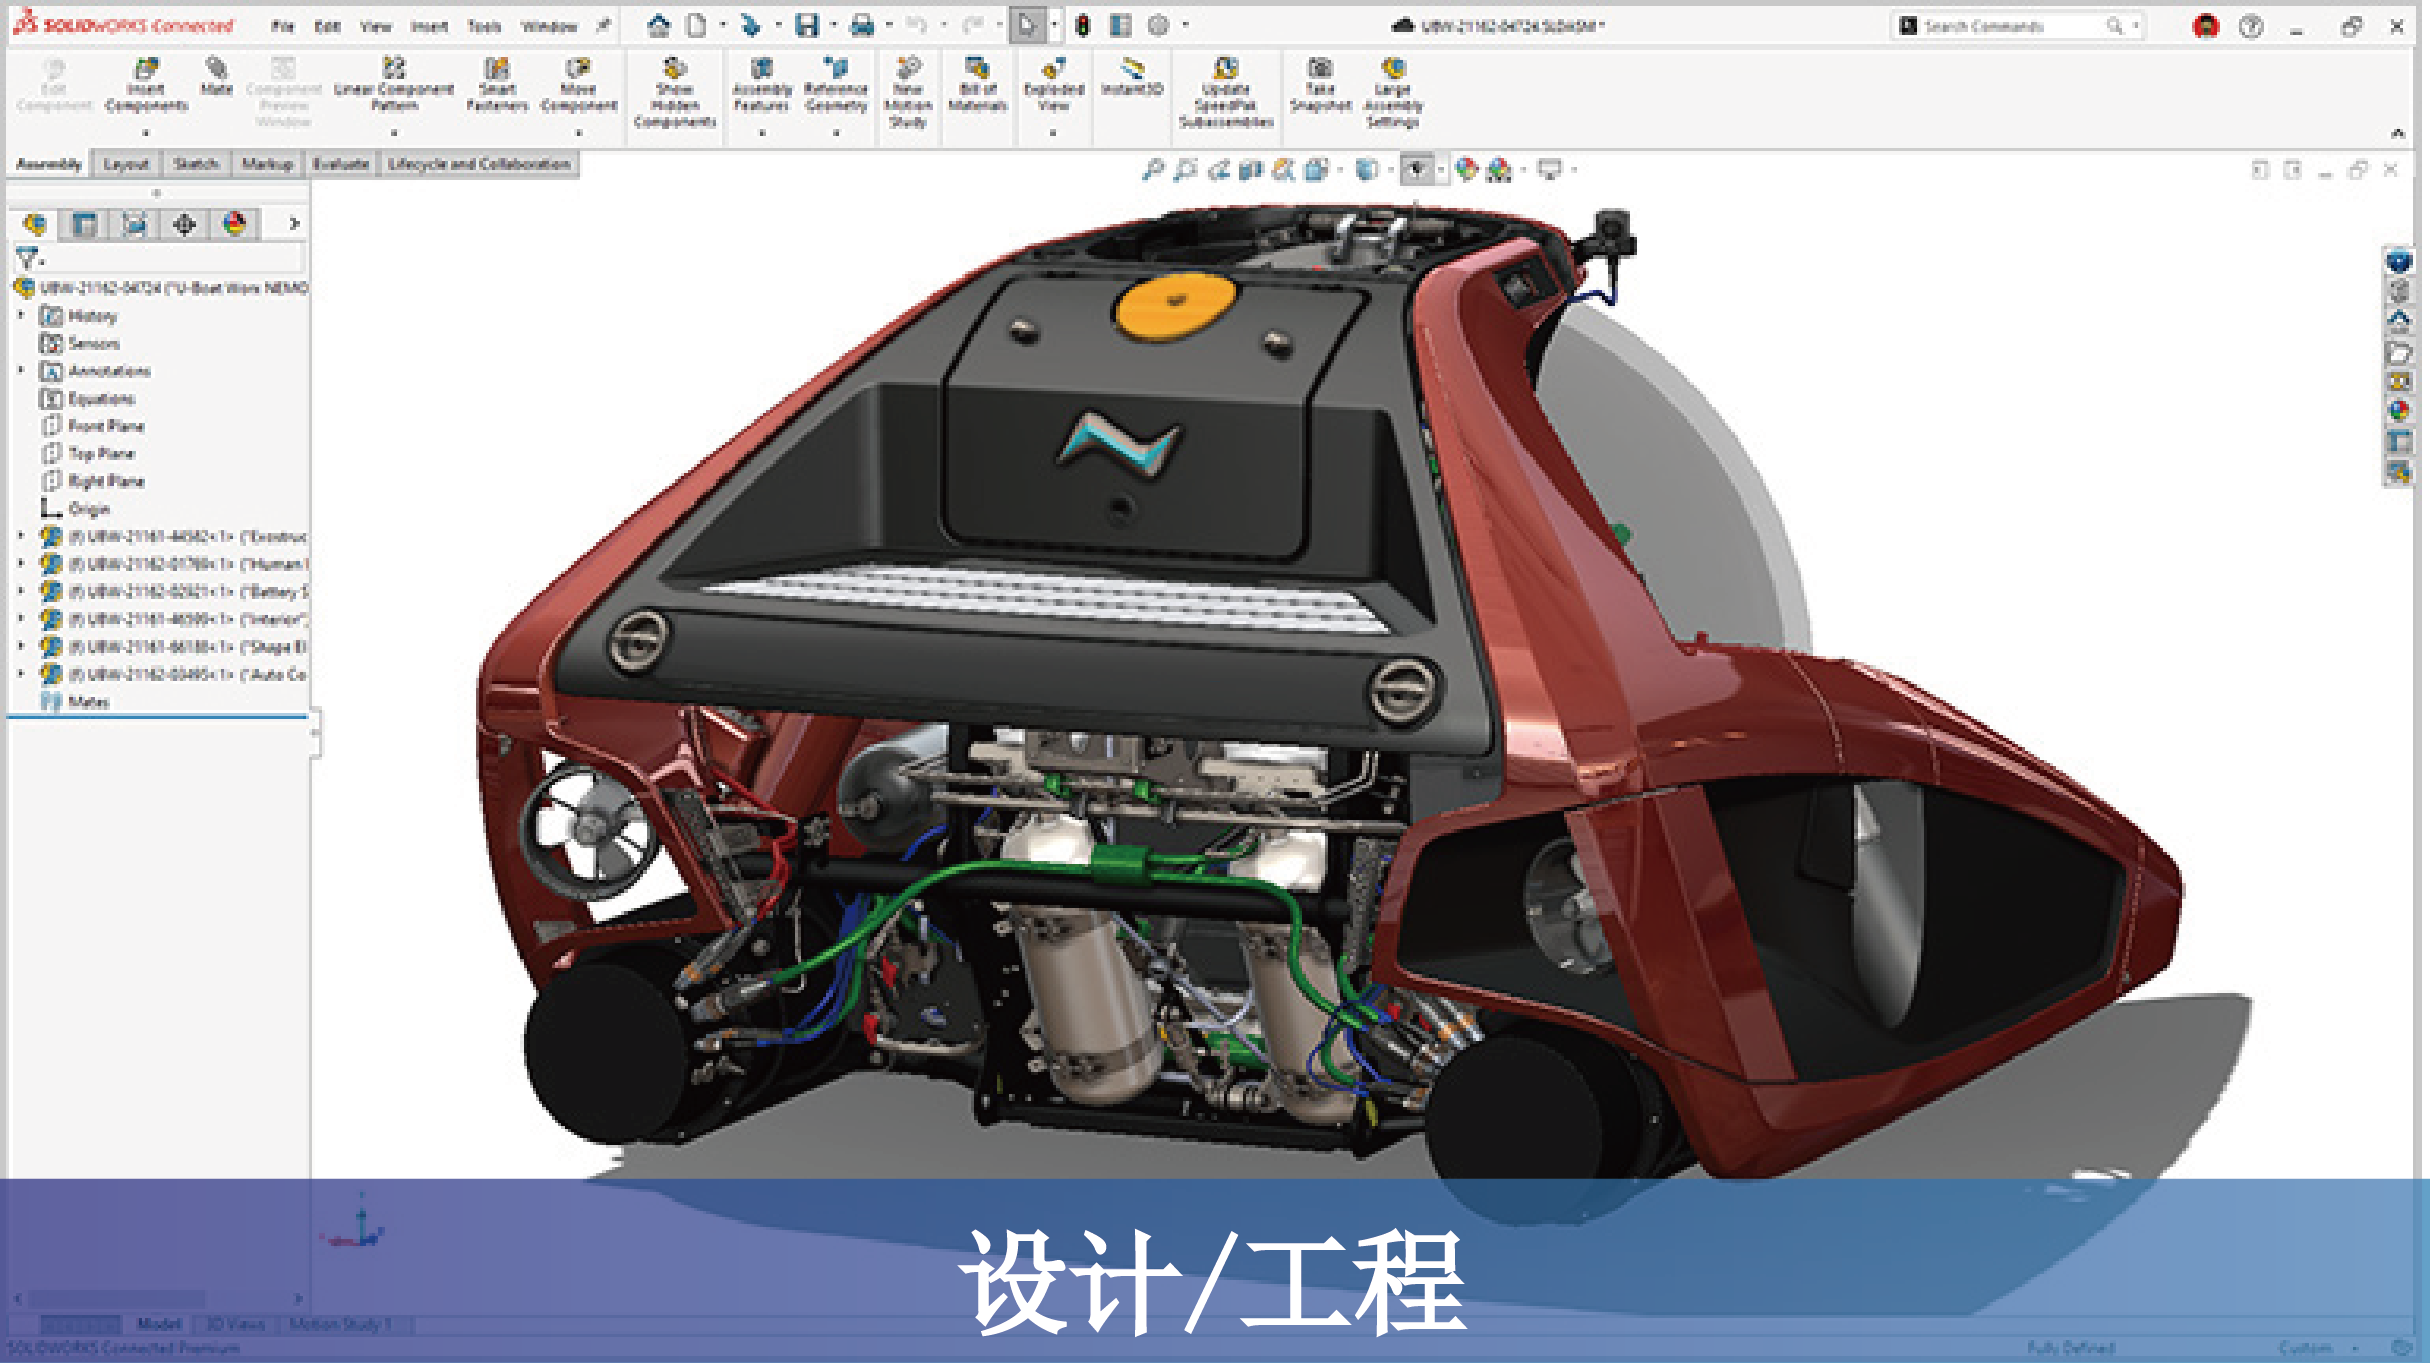Open the View menu
2430x1363 pixels.
tap(376, 27)
